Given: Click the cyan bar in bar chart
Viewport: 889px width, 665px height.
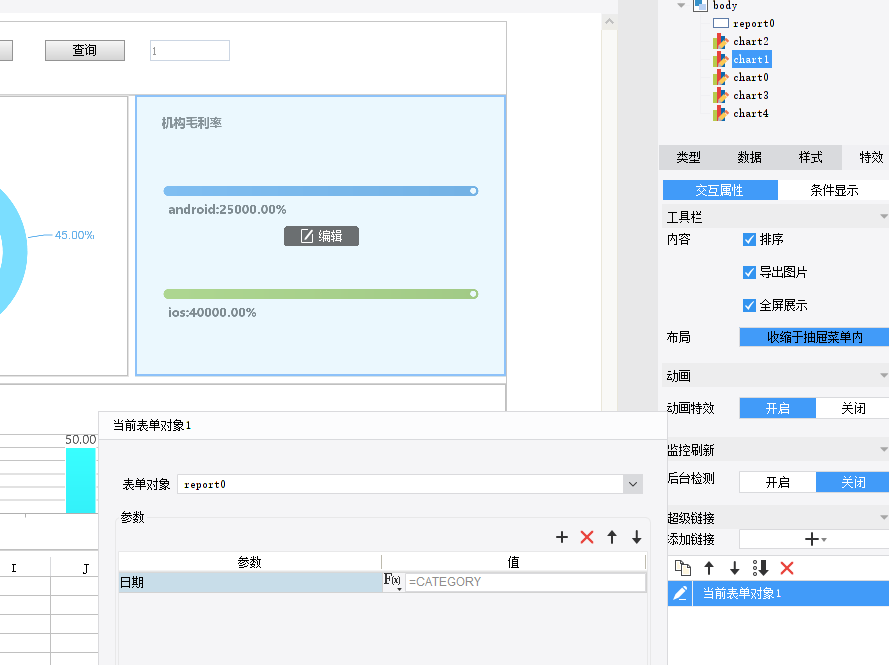Looking at the screenshot, I should pyautogui.click(x=81, y=481).
